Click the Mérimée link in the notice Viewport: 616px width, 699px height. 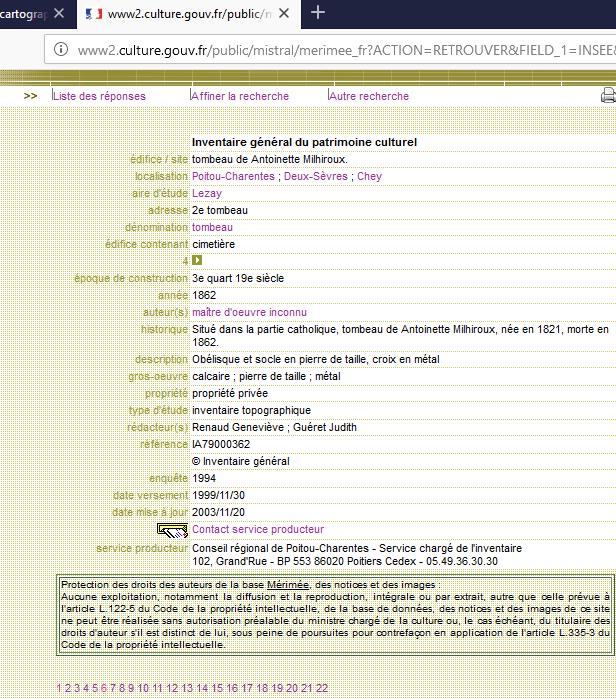pos(288,585)
